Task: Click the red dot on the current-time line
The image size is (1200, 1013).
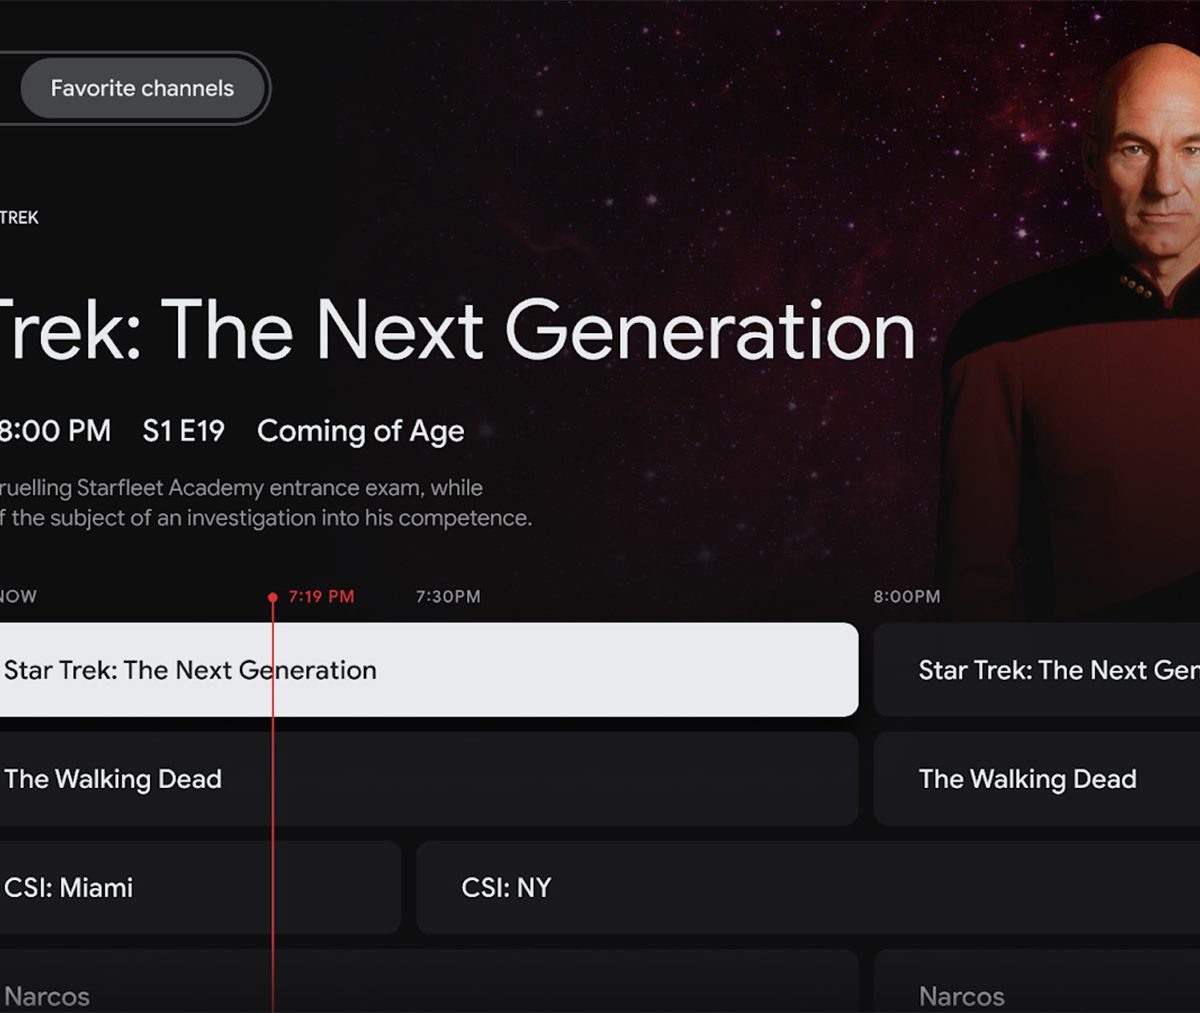Action: (273, 597)
